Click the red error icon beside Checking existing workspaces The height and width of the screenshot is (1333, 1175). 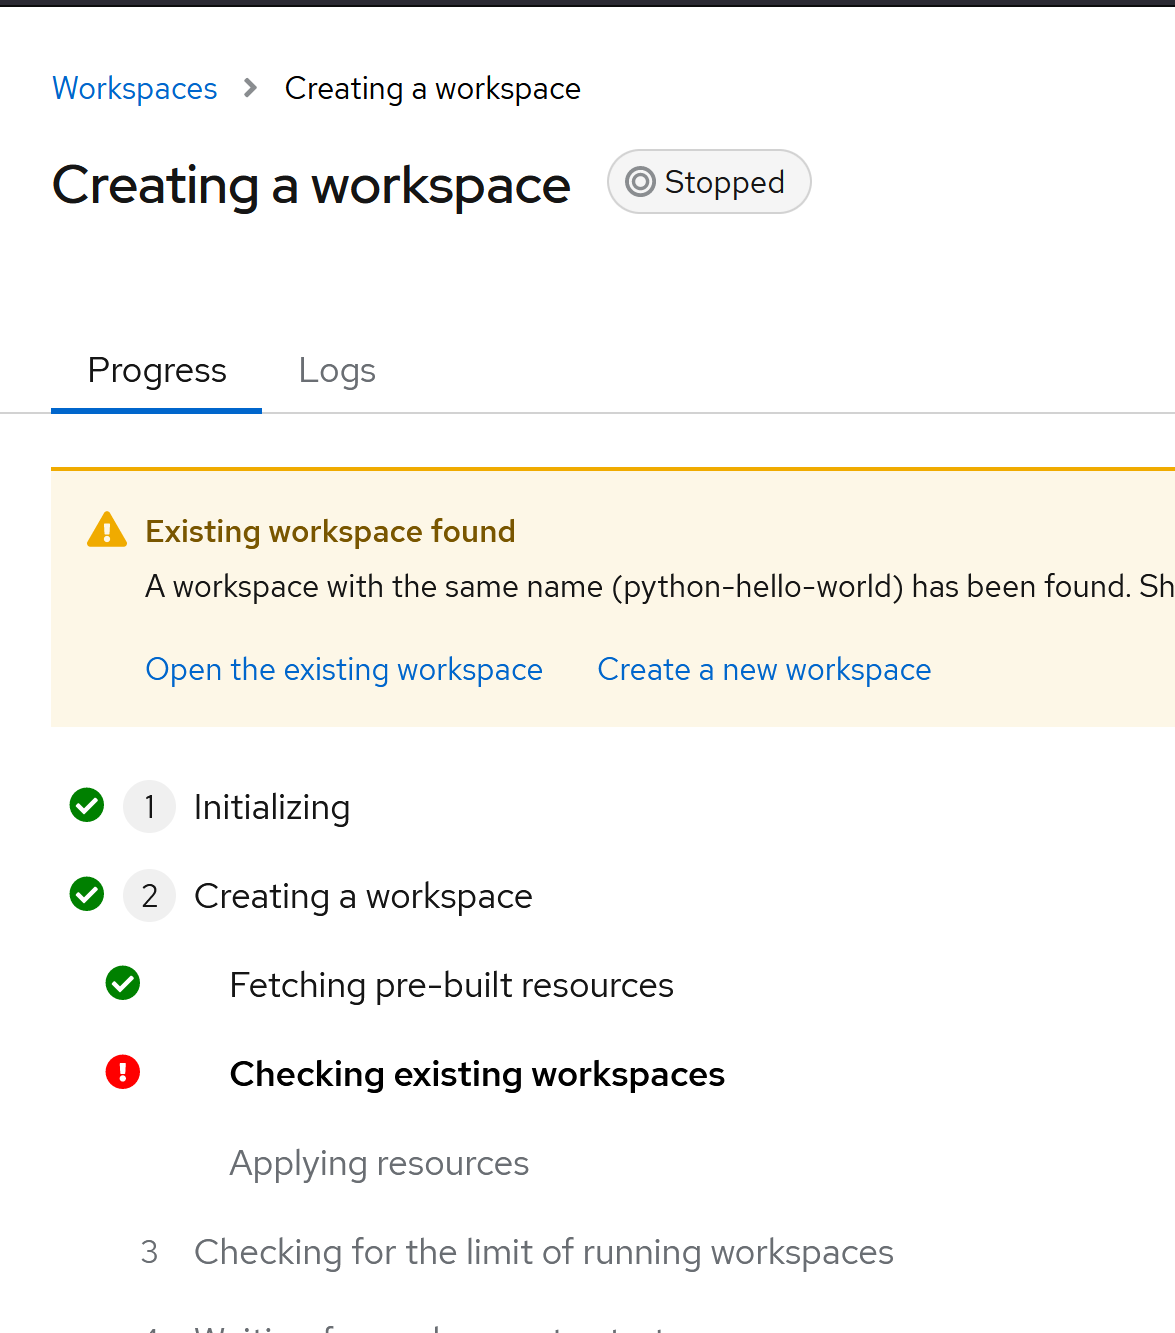(x=123, y=1072)
